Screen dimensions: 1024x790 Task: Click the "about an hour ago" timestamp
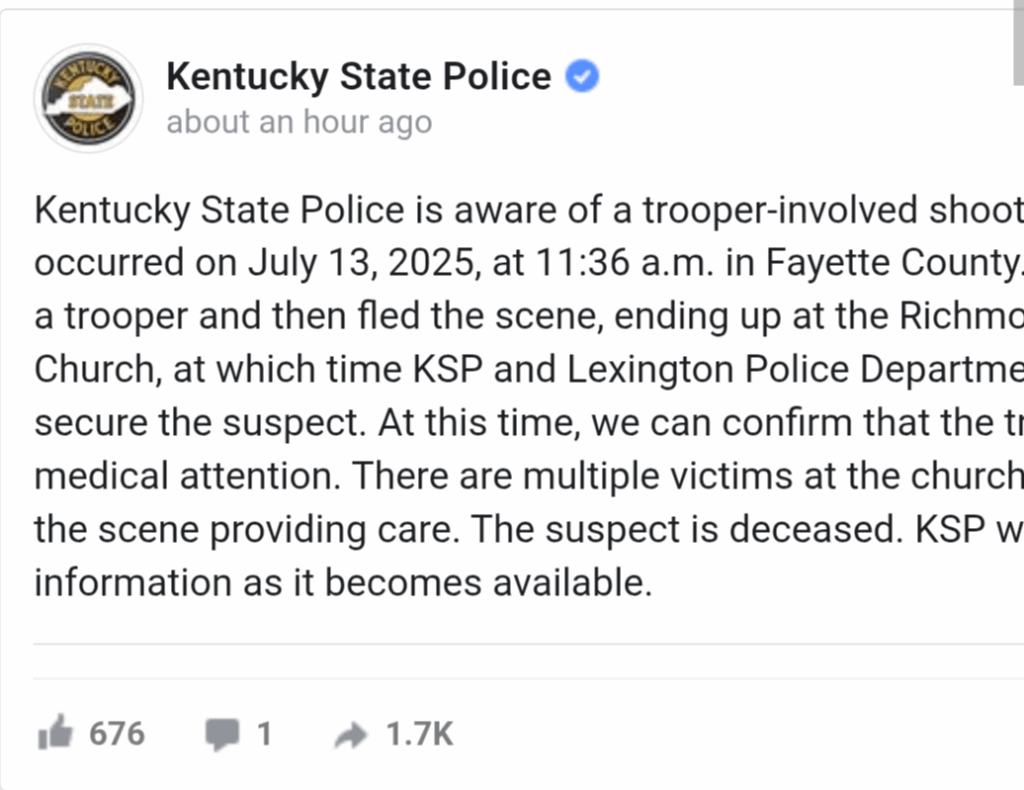click(299, 122)
